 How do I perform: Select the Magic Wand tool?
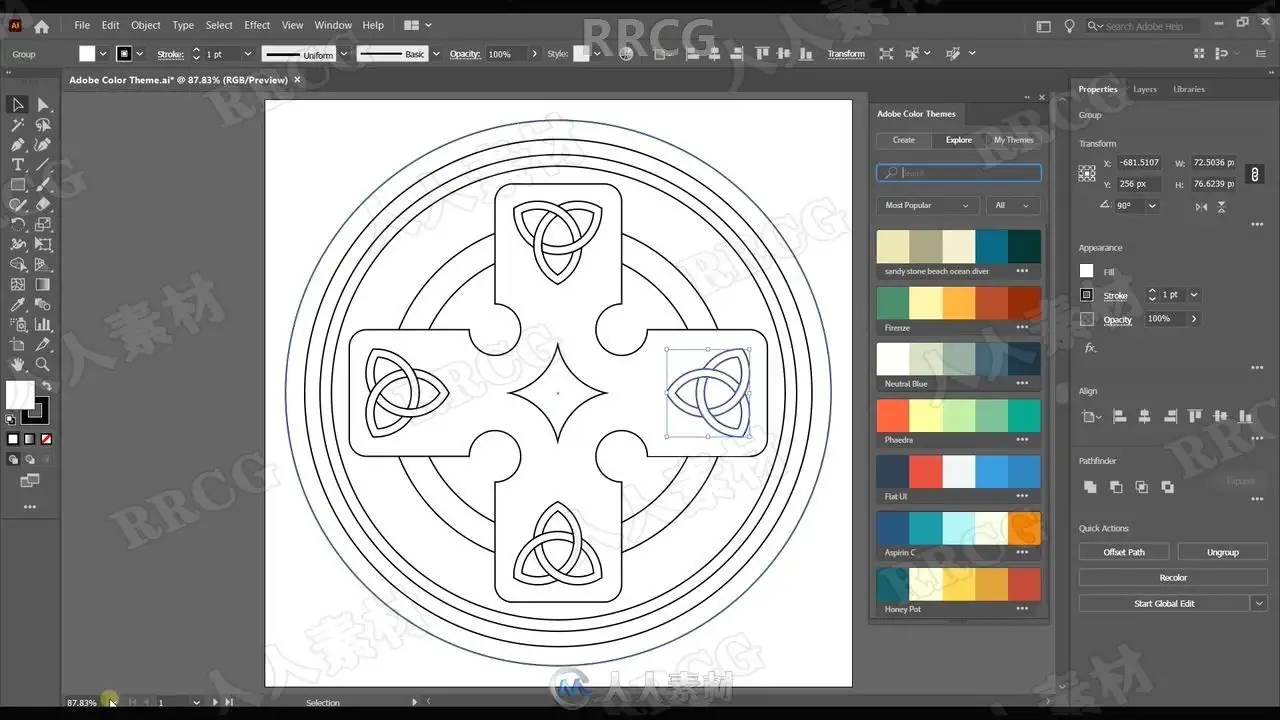(17, 125)
